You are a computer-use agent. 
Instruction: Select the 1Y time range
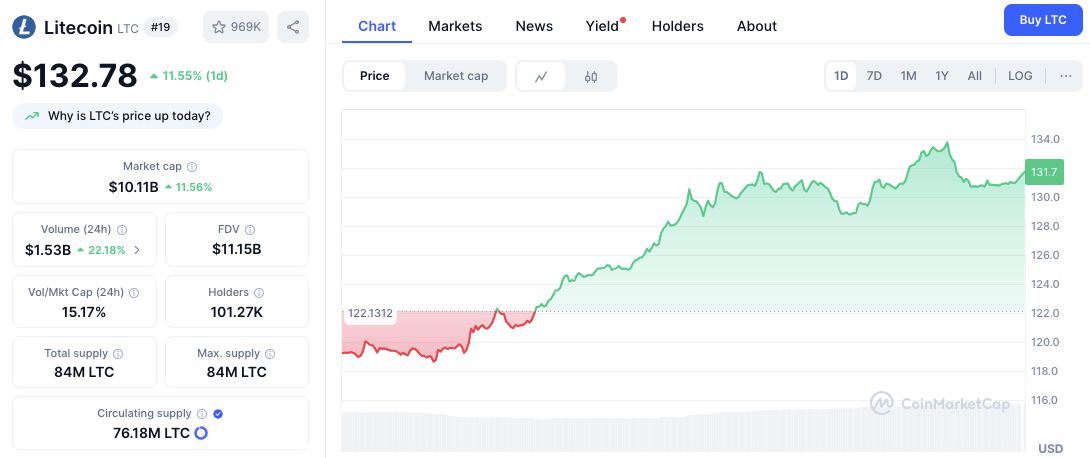tap(941, 76)
